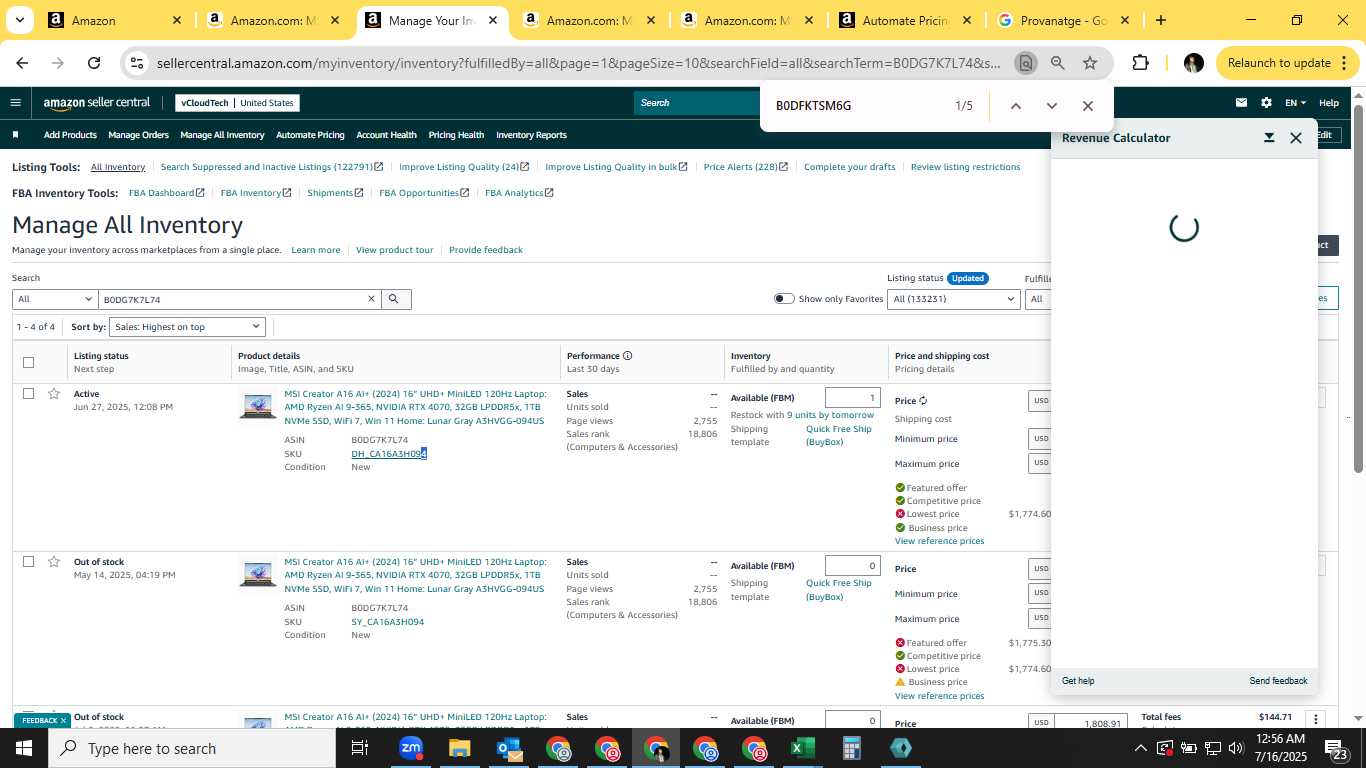Open the Sort by 'Sales: Highest on top' dropdown
The image size is (1366, 768).
pyautogui.click(x=187, y=327)
